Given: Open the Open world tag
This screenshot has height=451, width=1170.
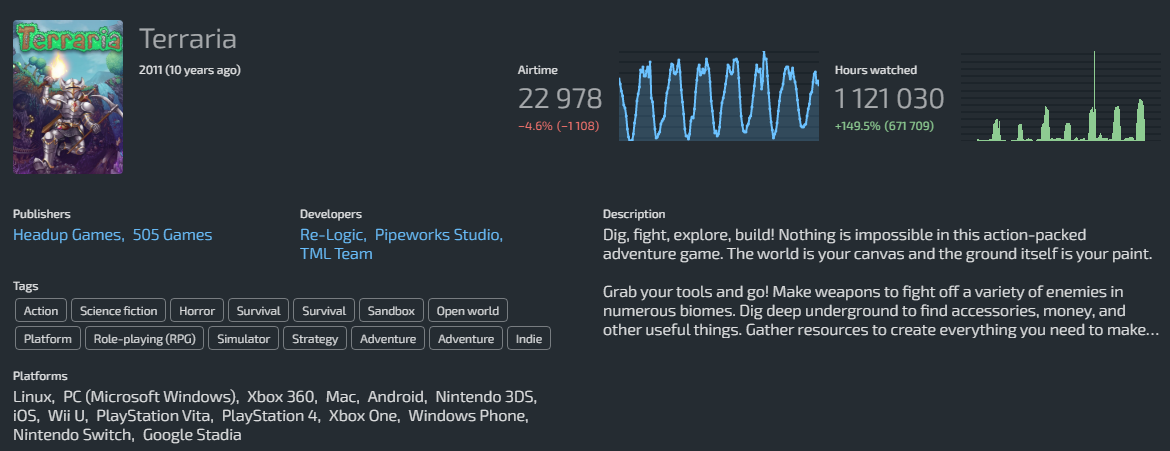Looking at the screenshot, I should coord(468,311).
